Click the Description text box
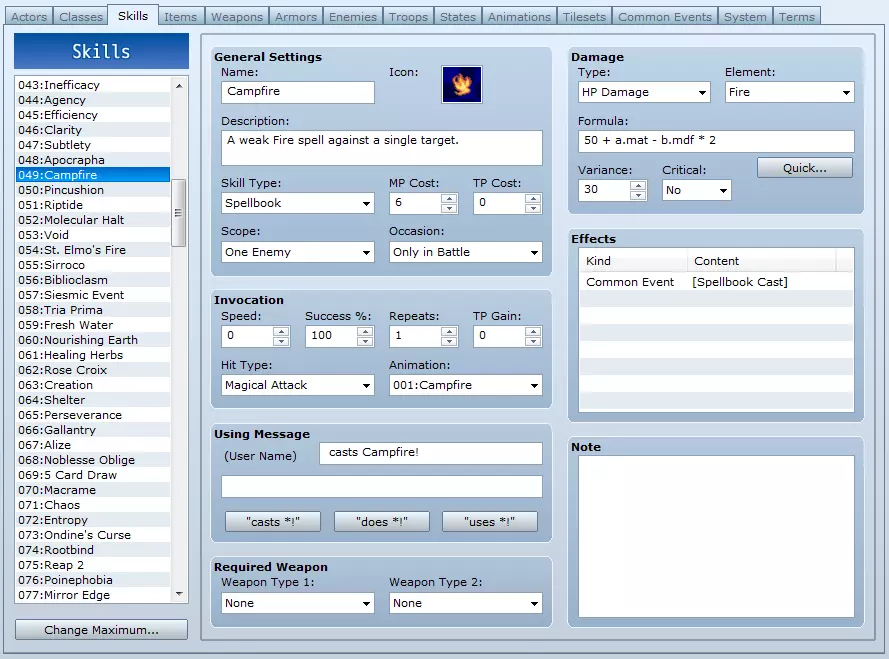 tap(382, 148)
